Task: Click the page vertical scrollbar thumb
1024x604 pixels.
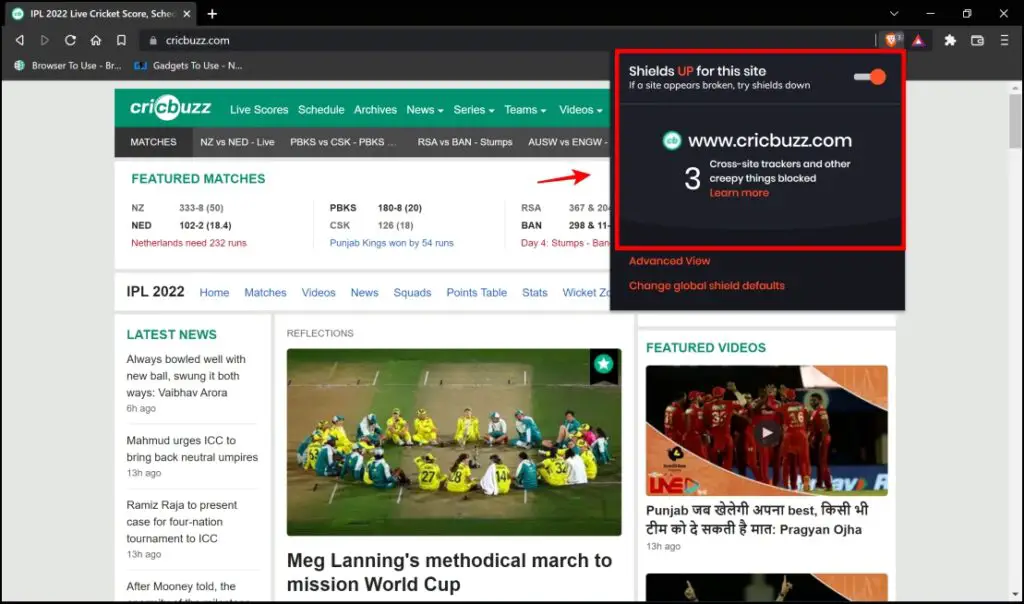Action: point(1014,121)
